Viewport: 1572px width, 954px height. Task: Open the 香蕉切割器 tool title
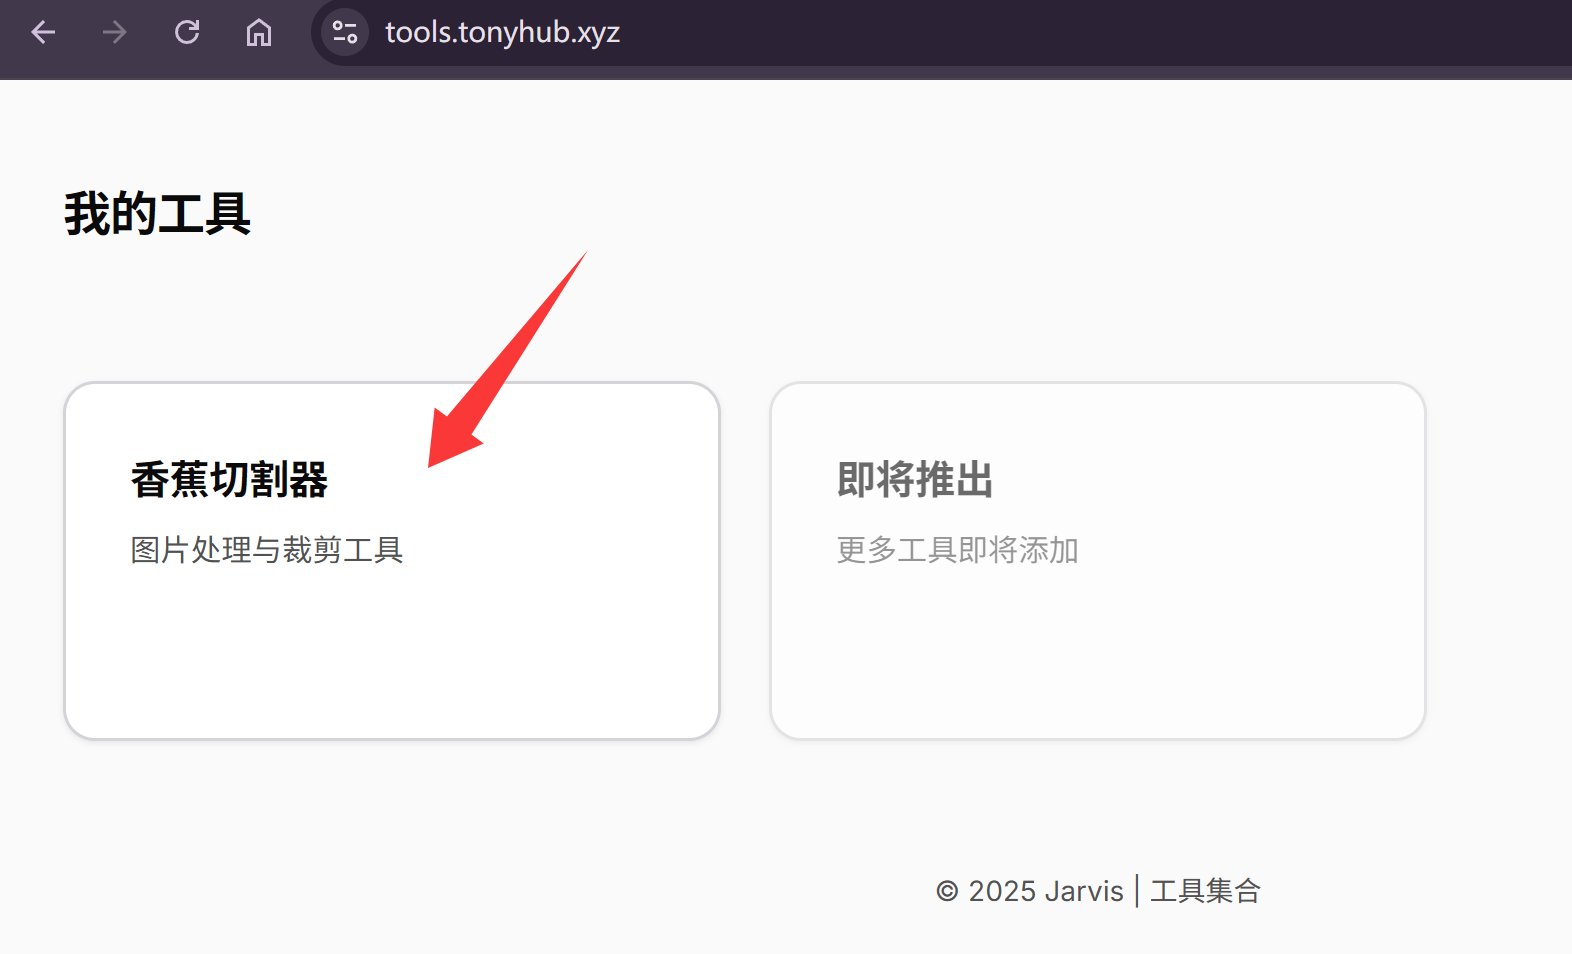(229, 480)
